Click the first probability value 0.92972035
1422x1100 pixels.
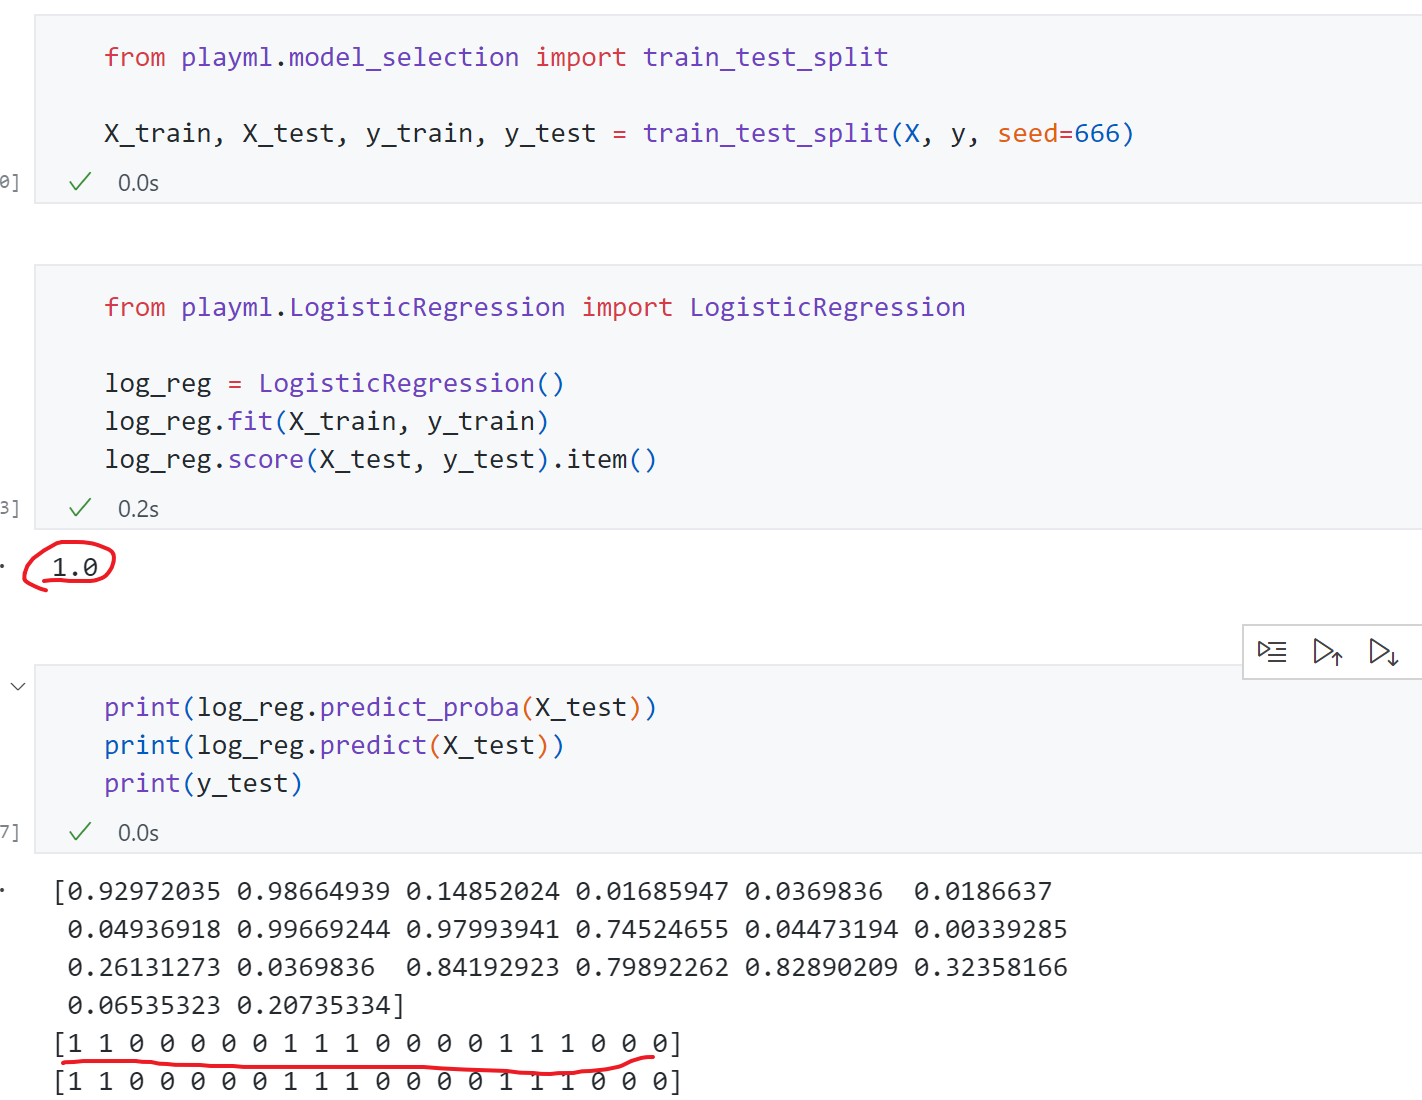pos(143,892)
